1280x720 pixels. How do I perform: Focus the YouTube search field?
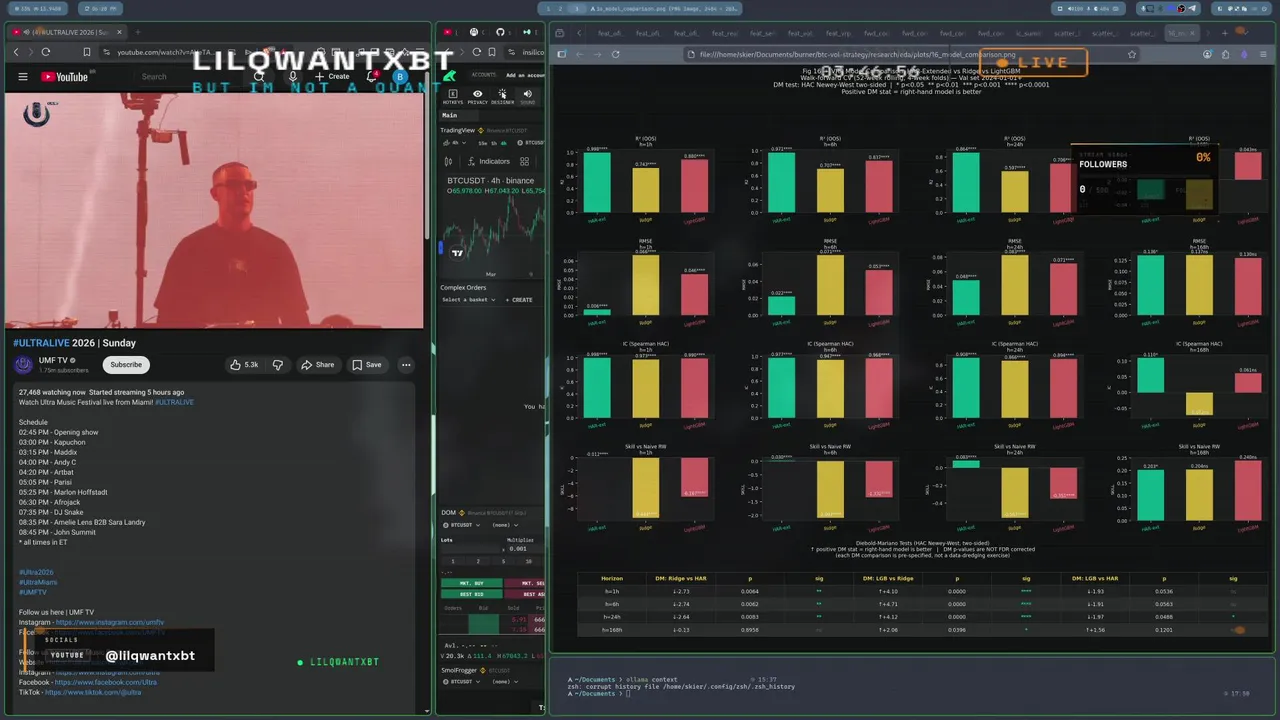[x=190, y=76]
